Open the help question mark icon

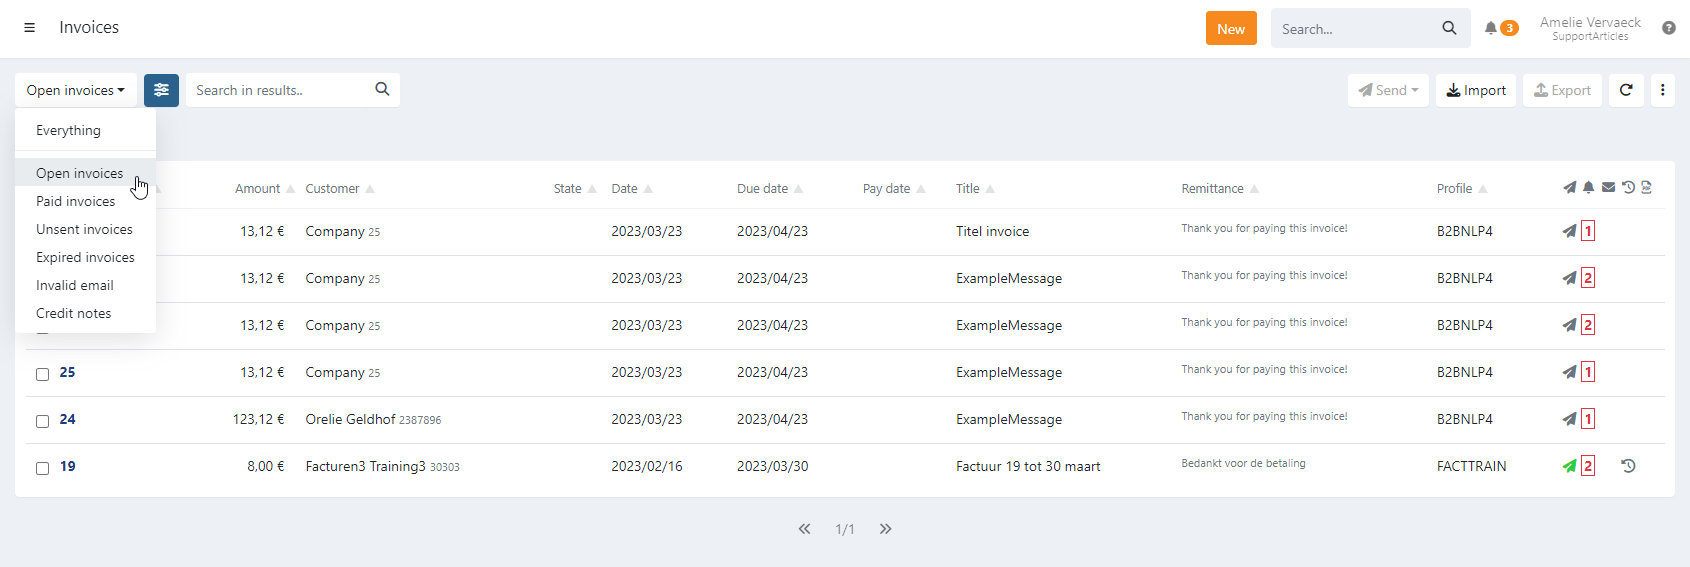[x=1668, y=28]
